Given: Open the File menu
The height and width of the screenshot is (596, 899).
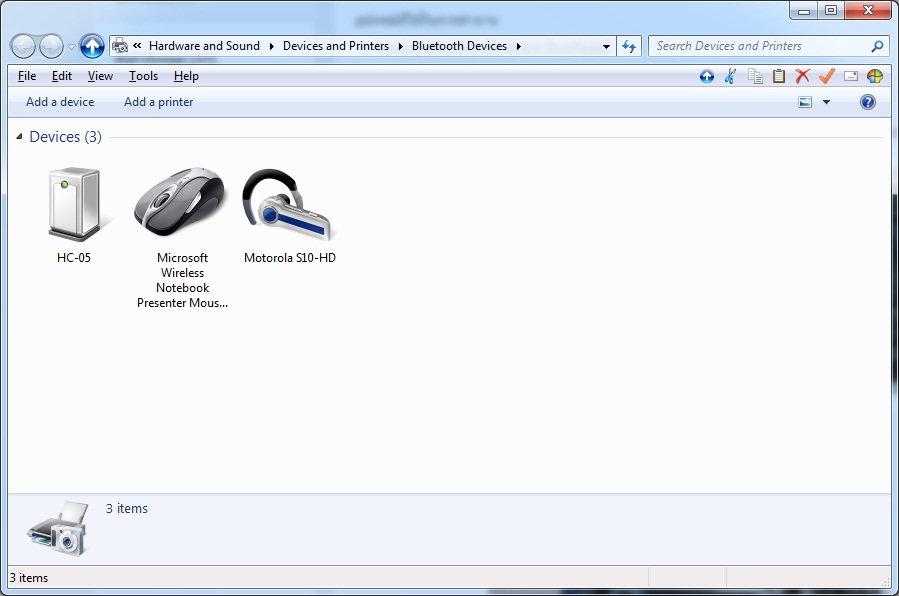Looking at the screenshot, I should point(27,76).
